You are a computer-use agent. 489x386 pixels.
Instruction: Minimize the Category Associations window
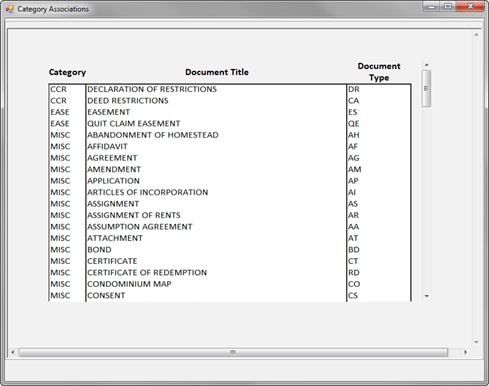point(432,7)
